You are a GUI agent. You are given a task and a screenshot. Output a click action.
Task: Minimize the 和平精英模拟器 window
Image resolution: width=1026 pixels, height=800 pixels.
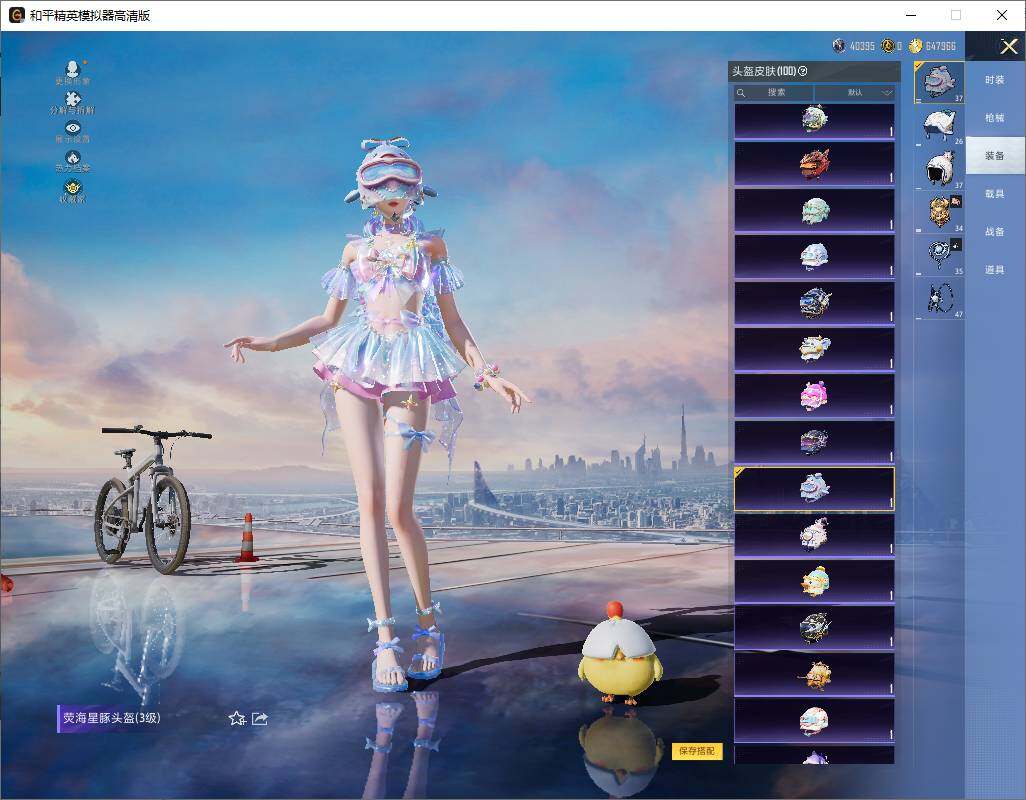click(911, 15)
